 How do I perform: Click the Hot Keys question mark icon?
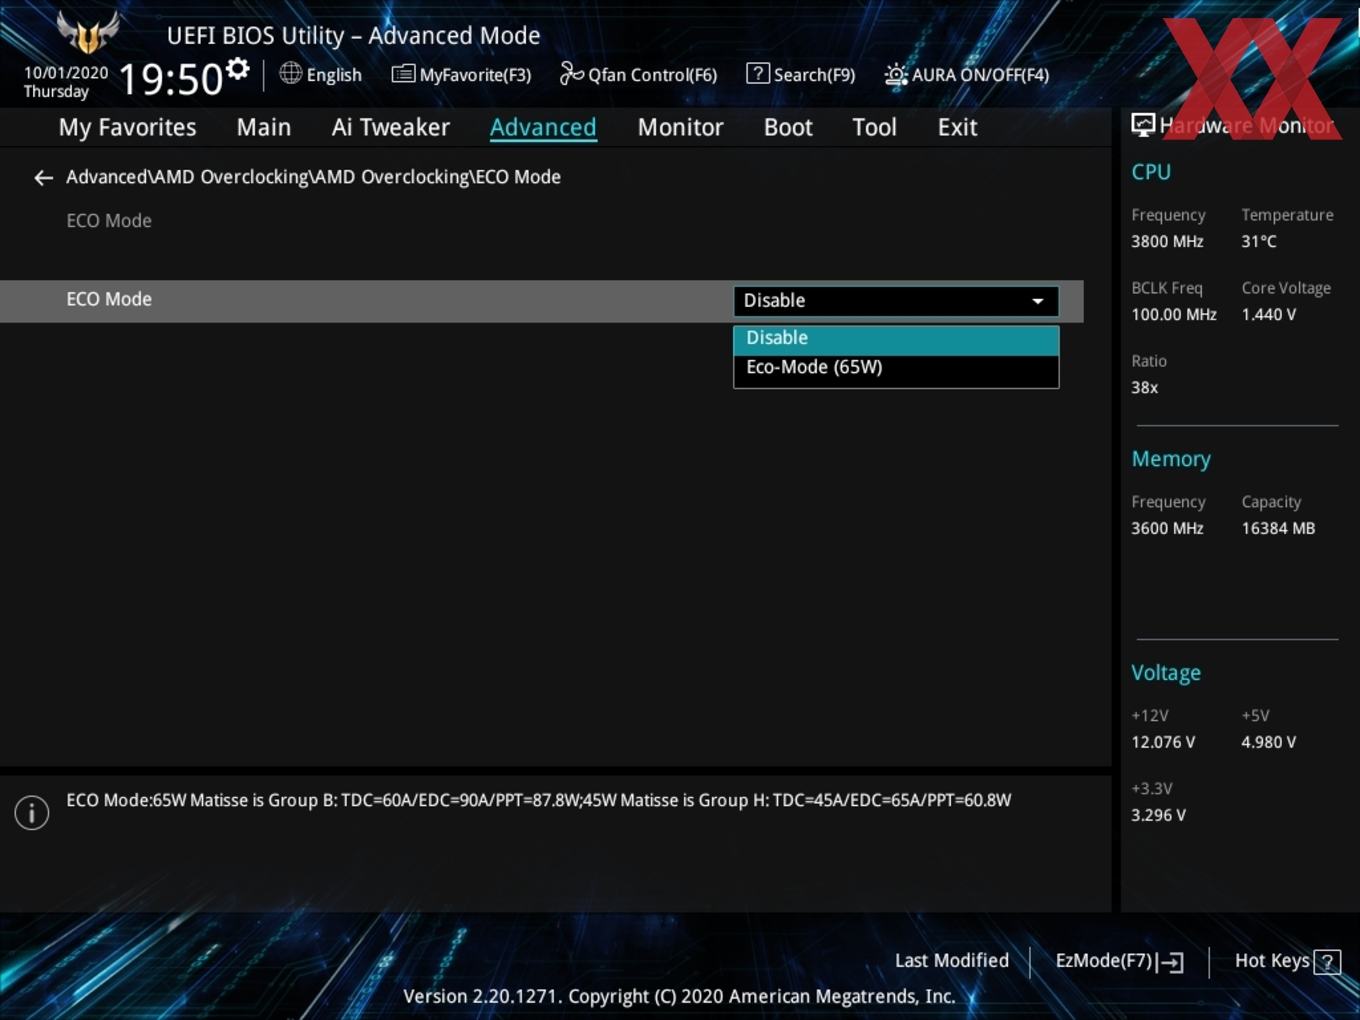pos(1327,962)
